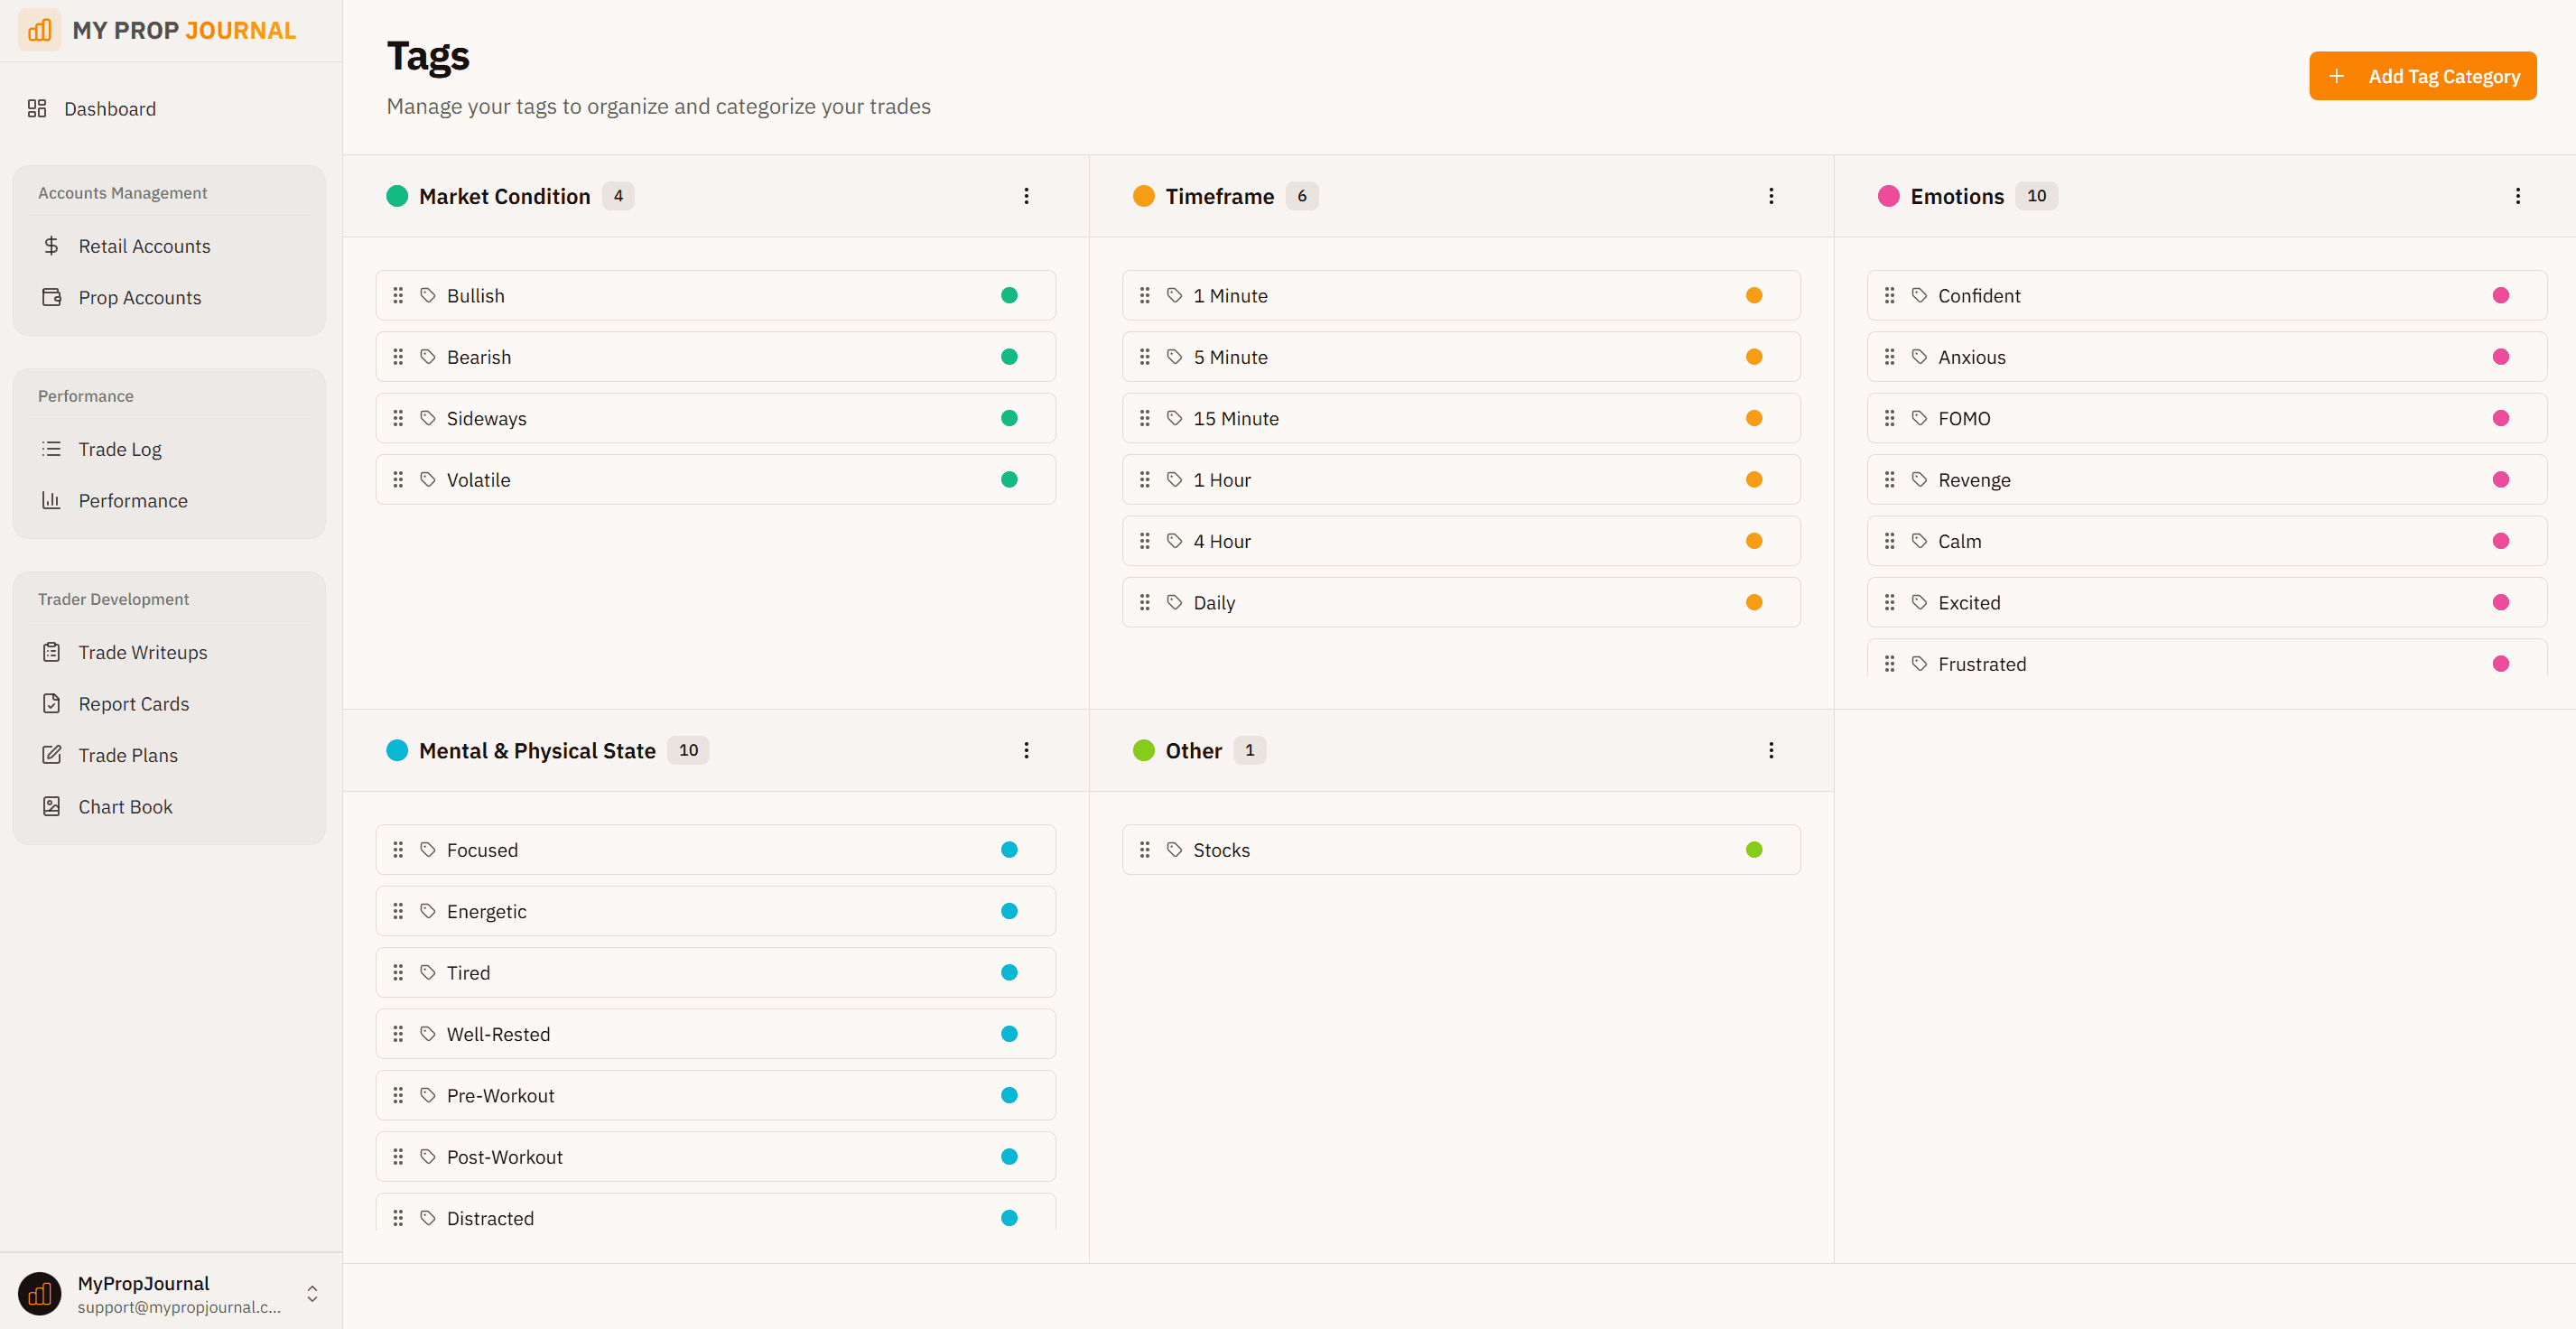Click the drag handle of Confident tag

click(1890, 295)
